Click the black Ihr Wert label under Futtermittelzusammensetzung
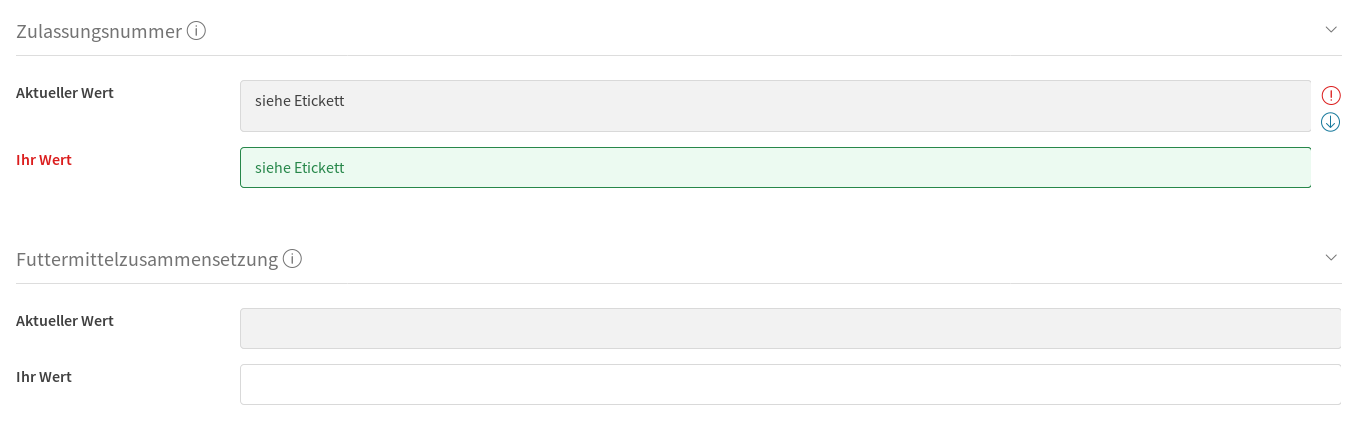Screen dimensions: 1363x430 tap(44, 377)
